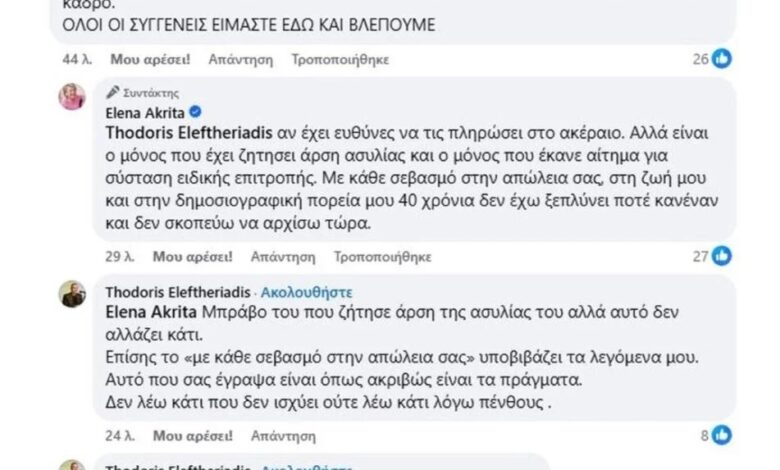Screen dimensions: 780x470
Task: Open the Elena Akrita commenter name
Action: pyautogui.click(x=145, y=112)
